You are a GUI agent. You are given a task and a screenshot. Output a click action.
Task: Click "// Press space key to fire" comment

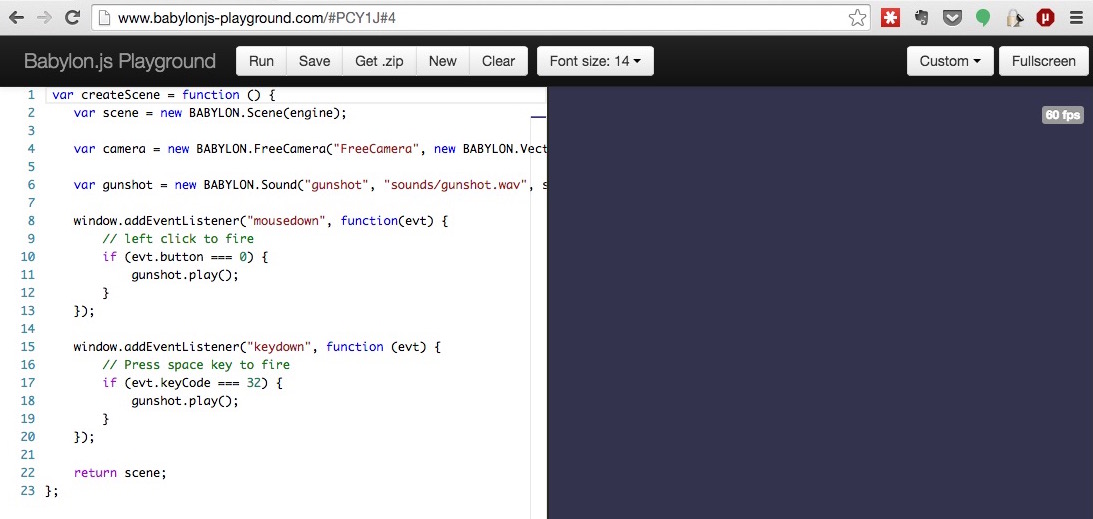pyautogui.click(x=196, y=365)
